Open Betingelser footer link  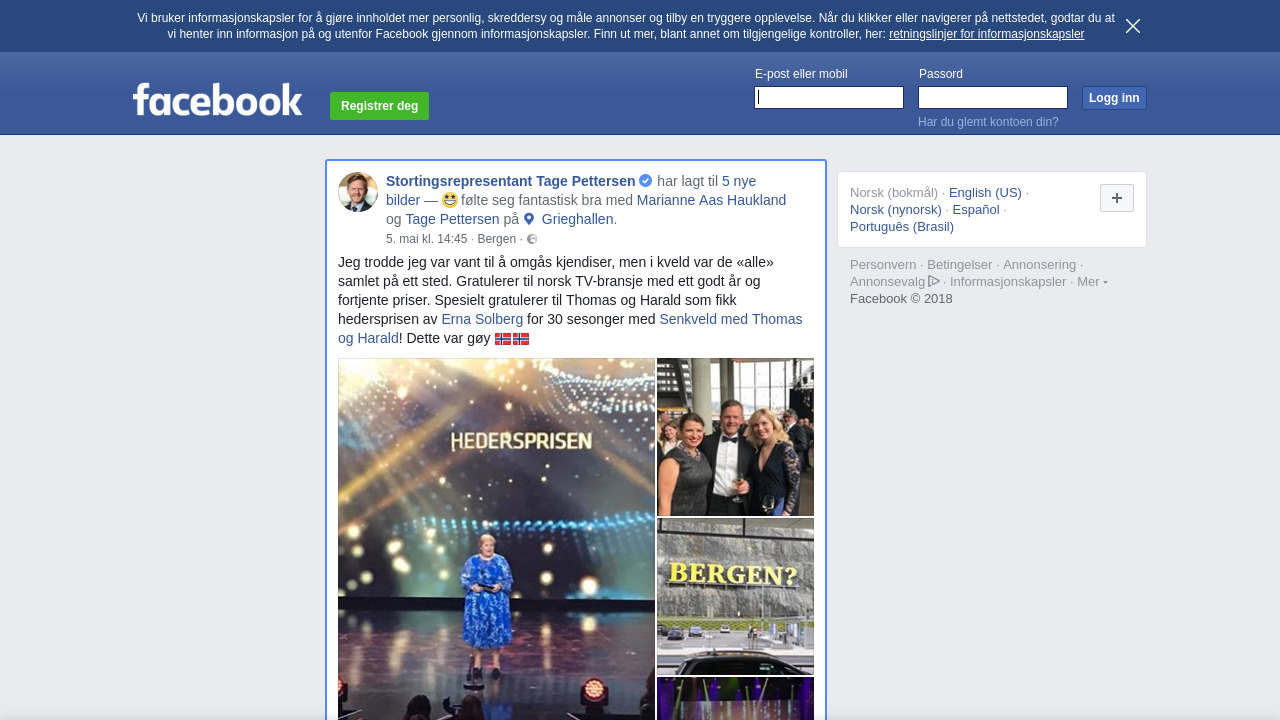(959, 264)
